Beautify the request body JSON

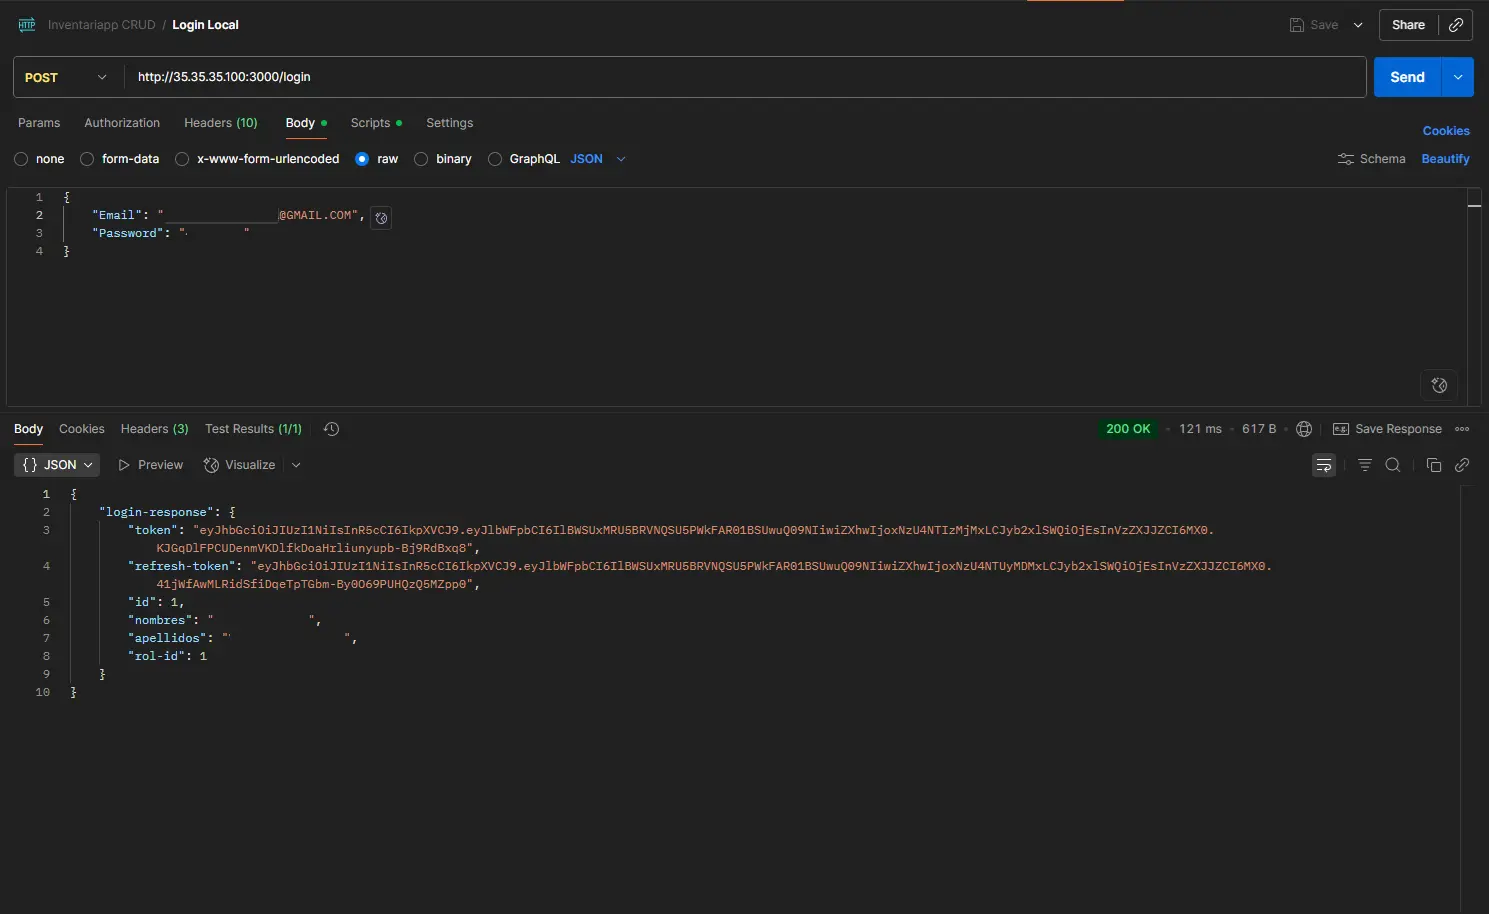pyautogui.click(x=1445, y=158)
